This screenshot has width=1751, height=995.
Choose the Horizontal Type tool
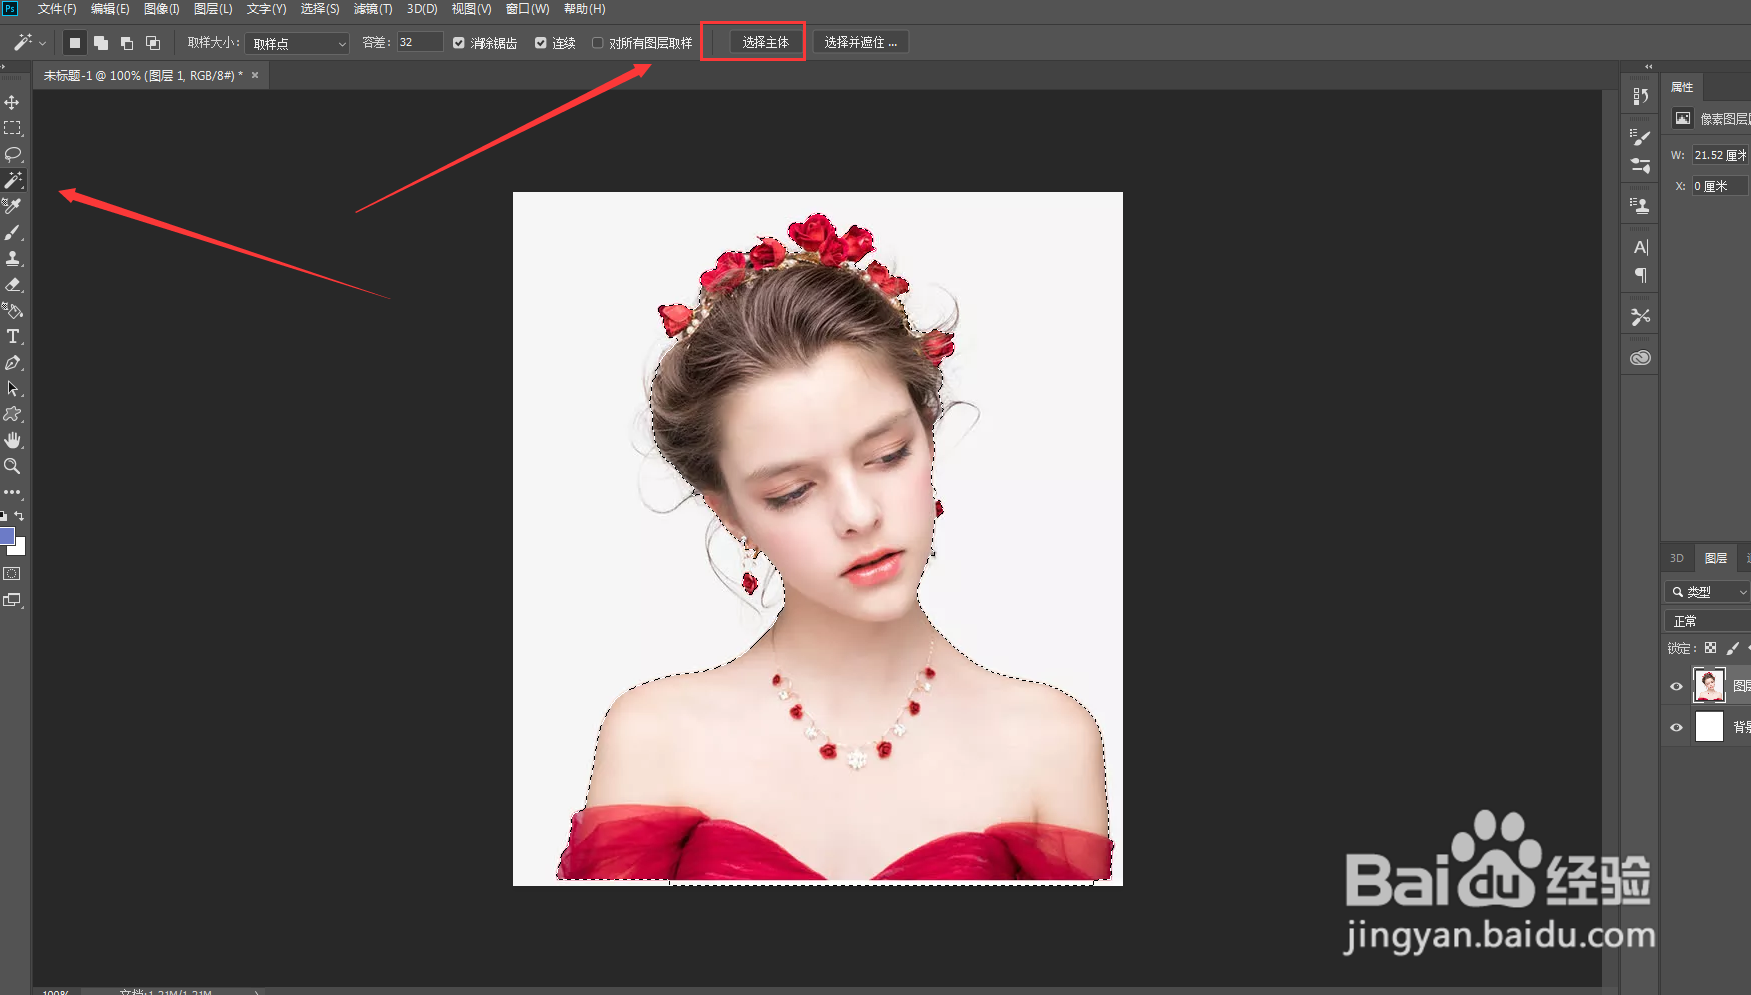click(12, 337)
